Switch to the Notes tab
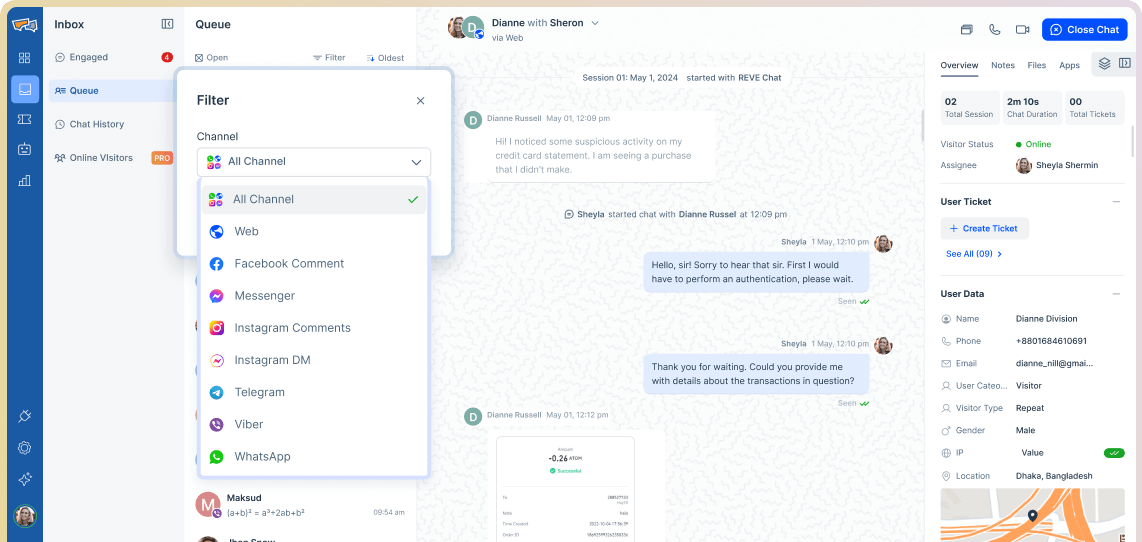This screenshot has height=542, width=1142. tap(1003, 66)
